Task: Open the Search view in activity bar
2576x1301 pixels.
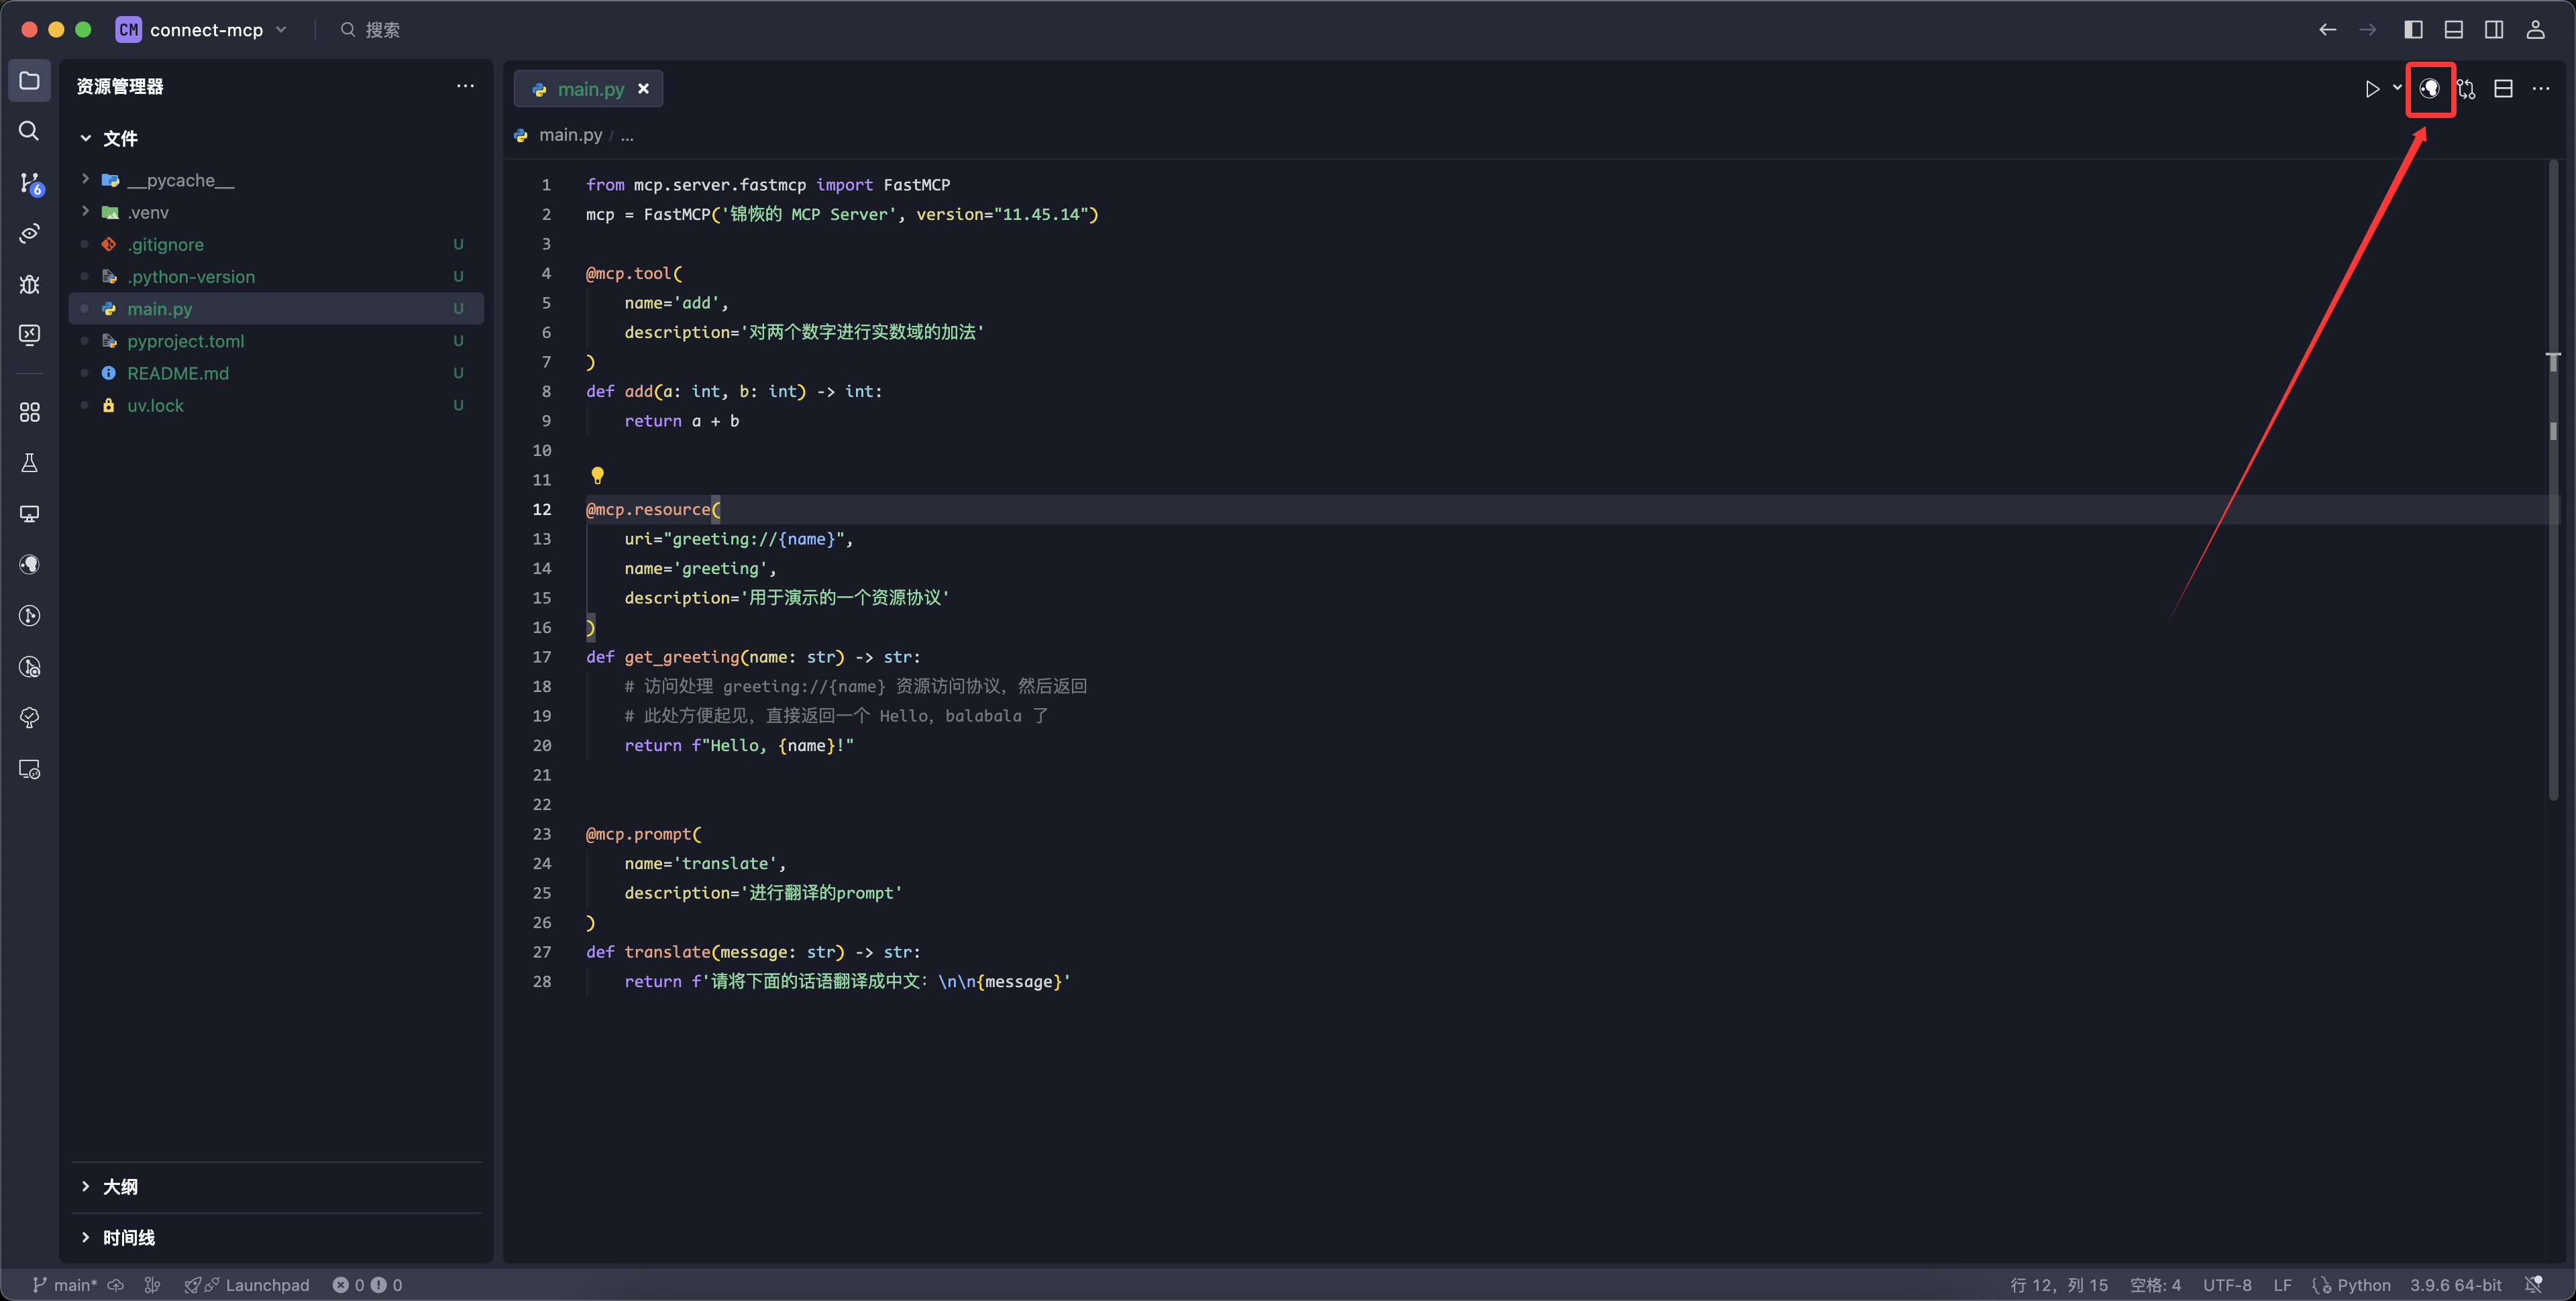Action: tap(29, 131)
